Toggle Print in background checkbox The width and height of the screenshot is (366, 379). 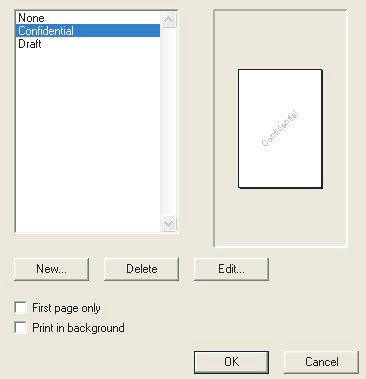[21, 327]
